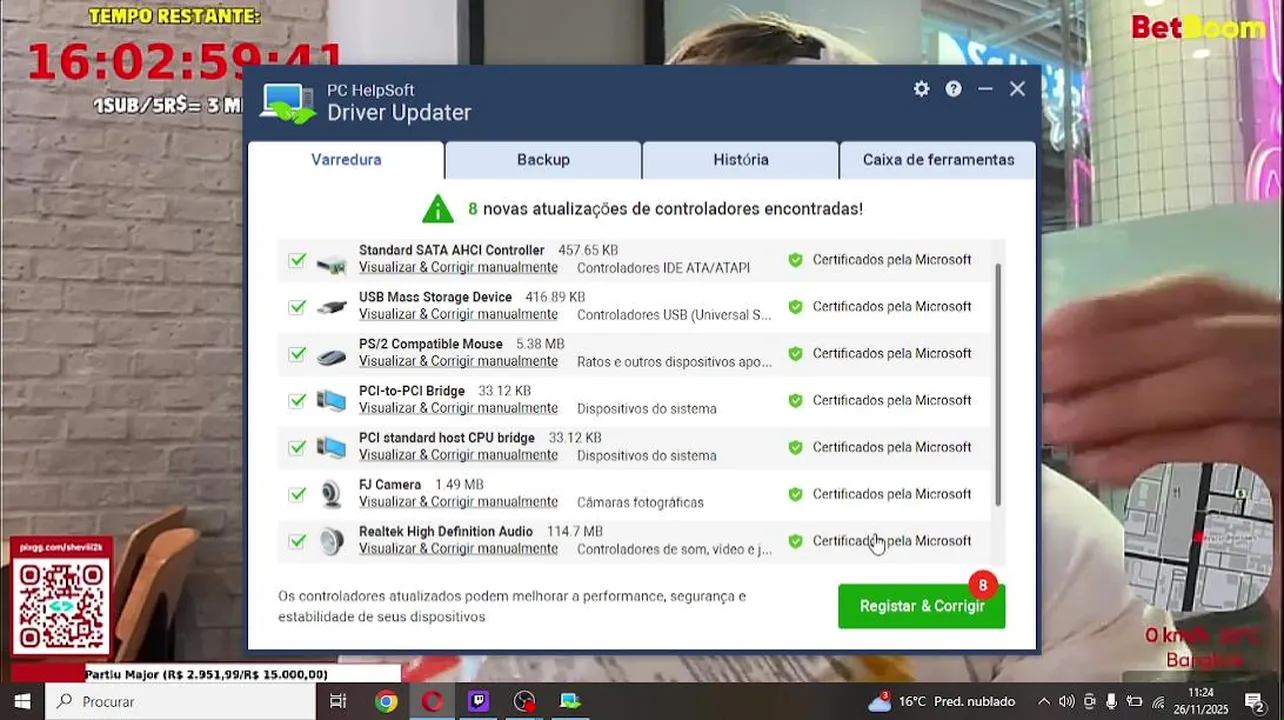Image resolution: width=1284 pixels, height=720 pixels.
Task: Click Visualizar & Corrigir manualmente for PCI-to-PCI Bridge
Action: [x=458, y=409]
